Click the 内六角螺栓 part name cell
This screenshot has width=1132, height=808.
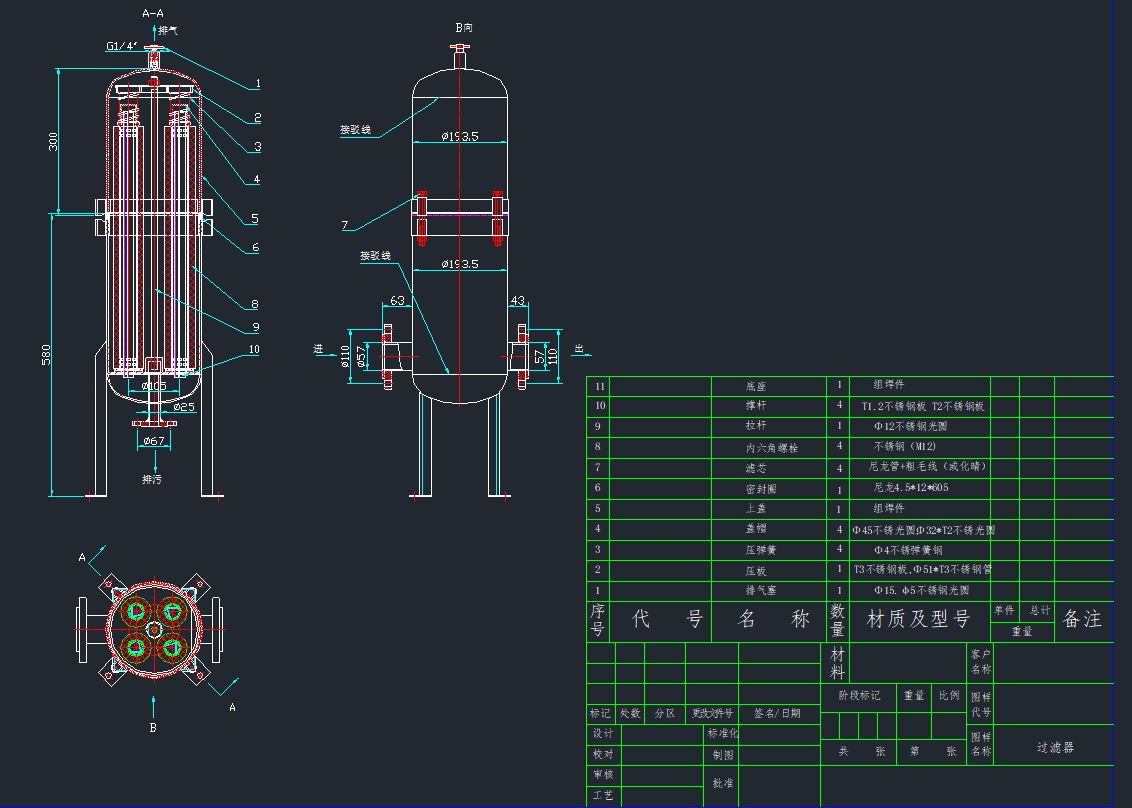click(x=768, y=447)
